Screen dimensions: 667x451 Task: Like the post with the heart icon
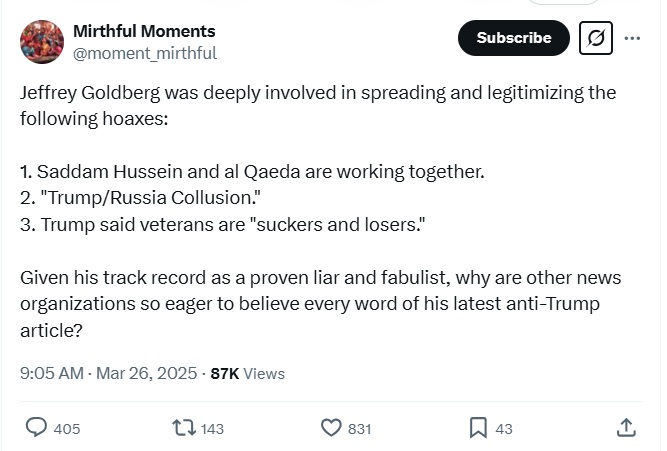(331, 428)
